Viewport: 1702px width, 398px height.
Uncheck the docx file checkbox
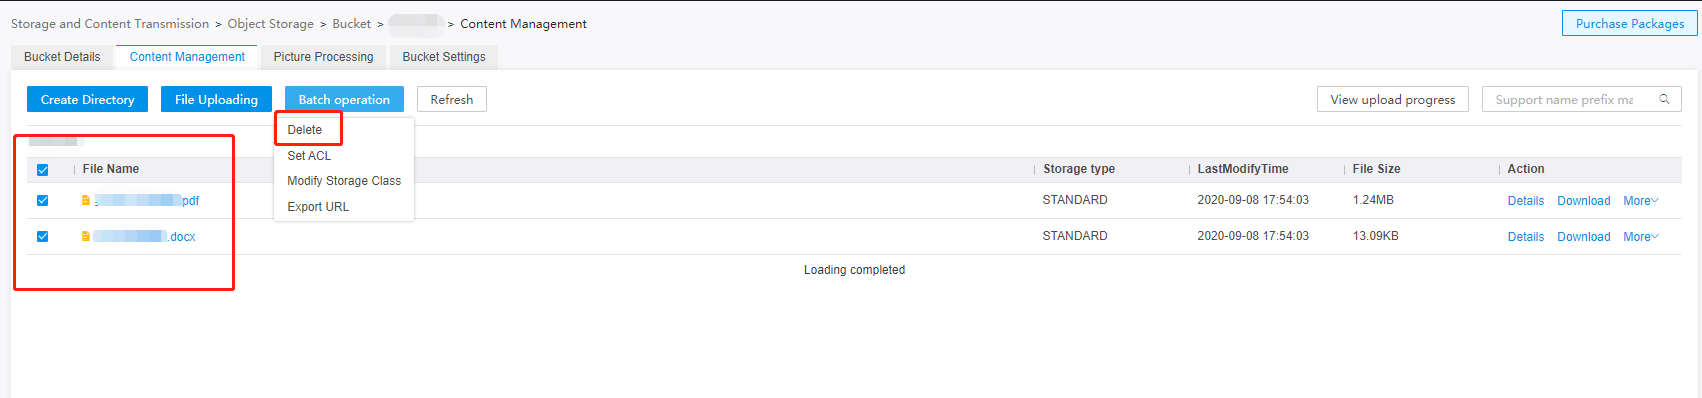(x=42, y=237)
